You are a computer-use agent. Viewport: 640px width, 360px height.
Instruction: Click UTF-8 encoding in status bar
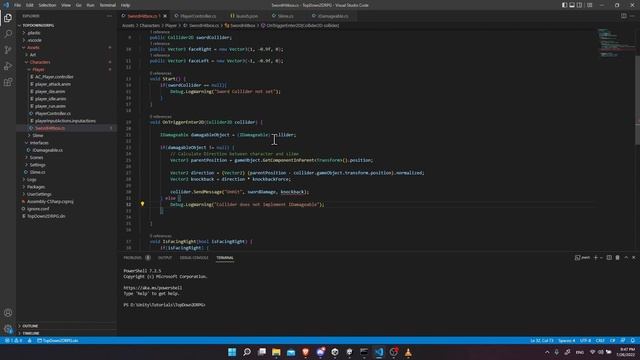tap(585, 340)
